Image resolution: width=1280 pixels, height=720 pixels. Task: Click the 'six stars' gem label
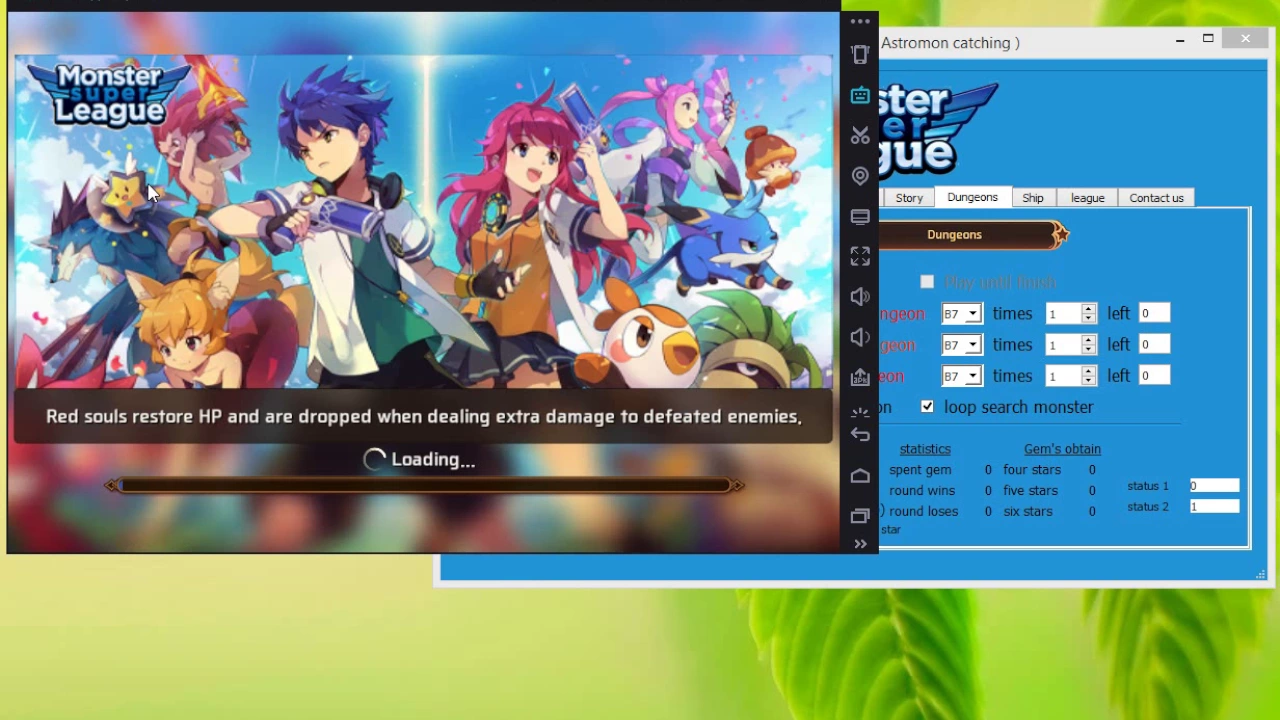[1028, 512]
